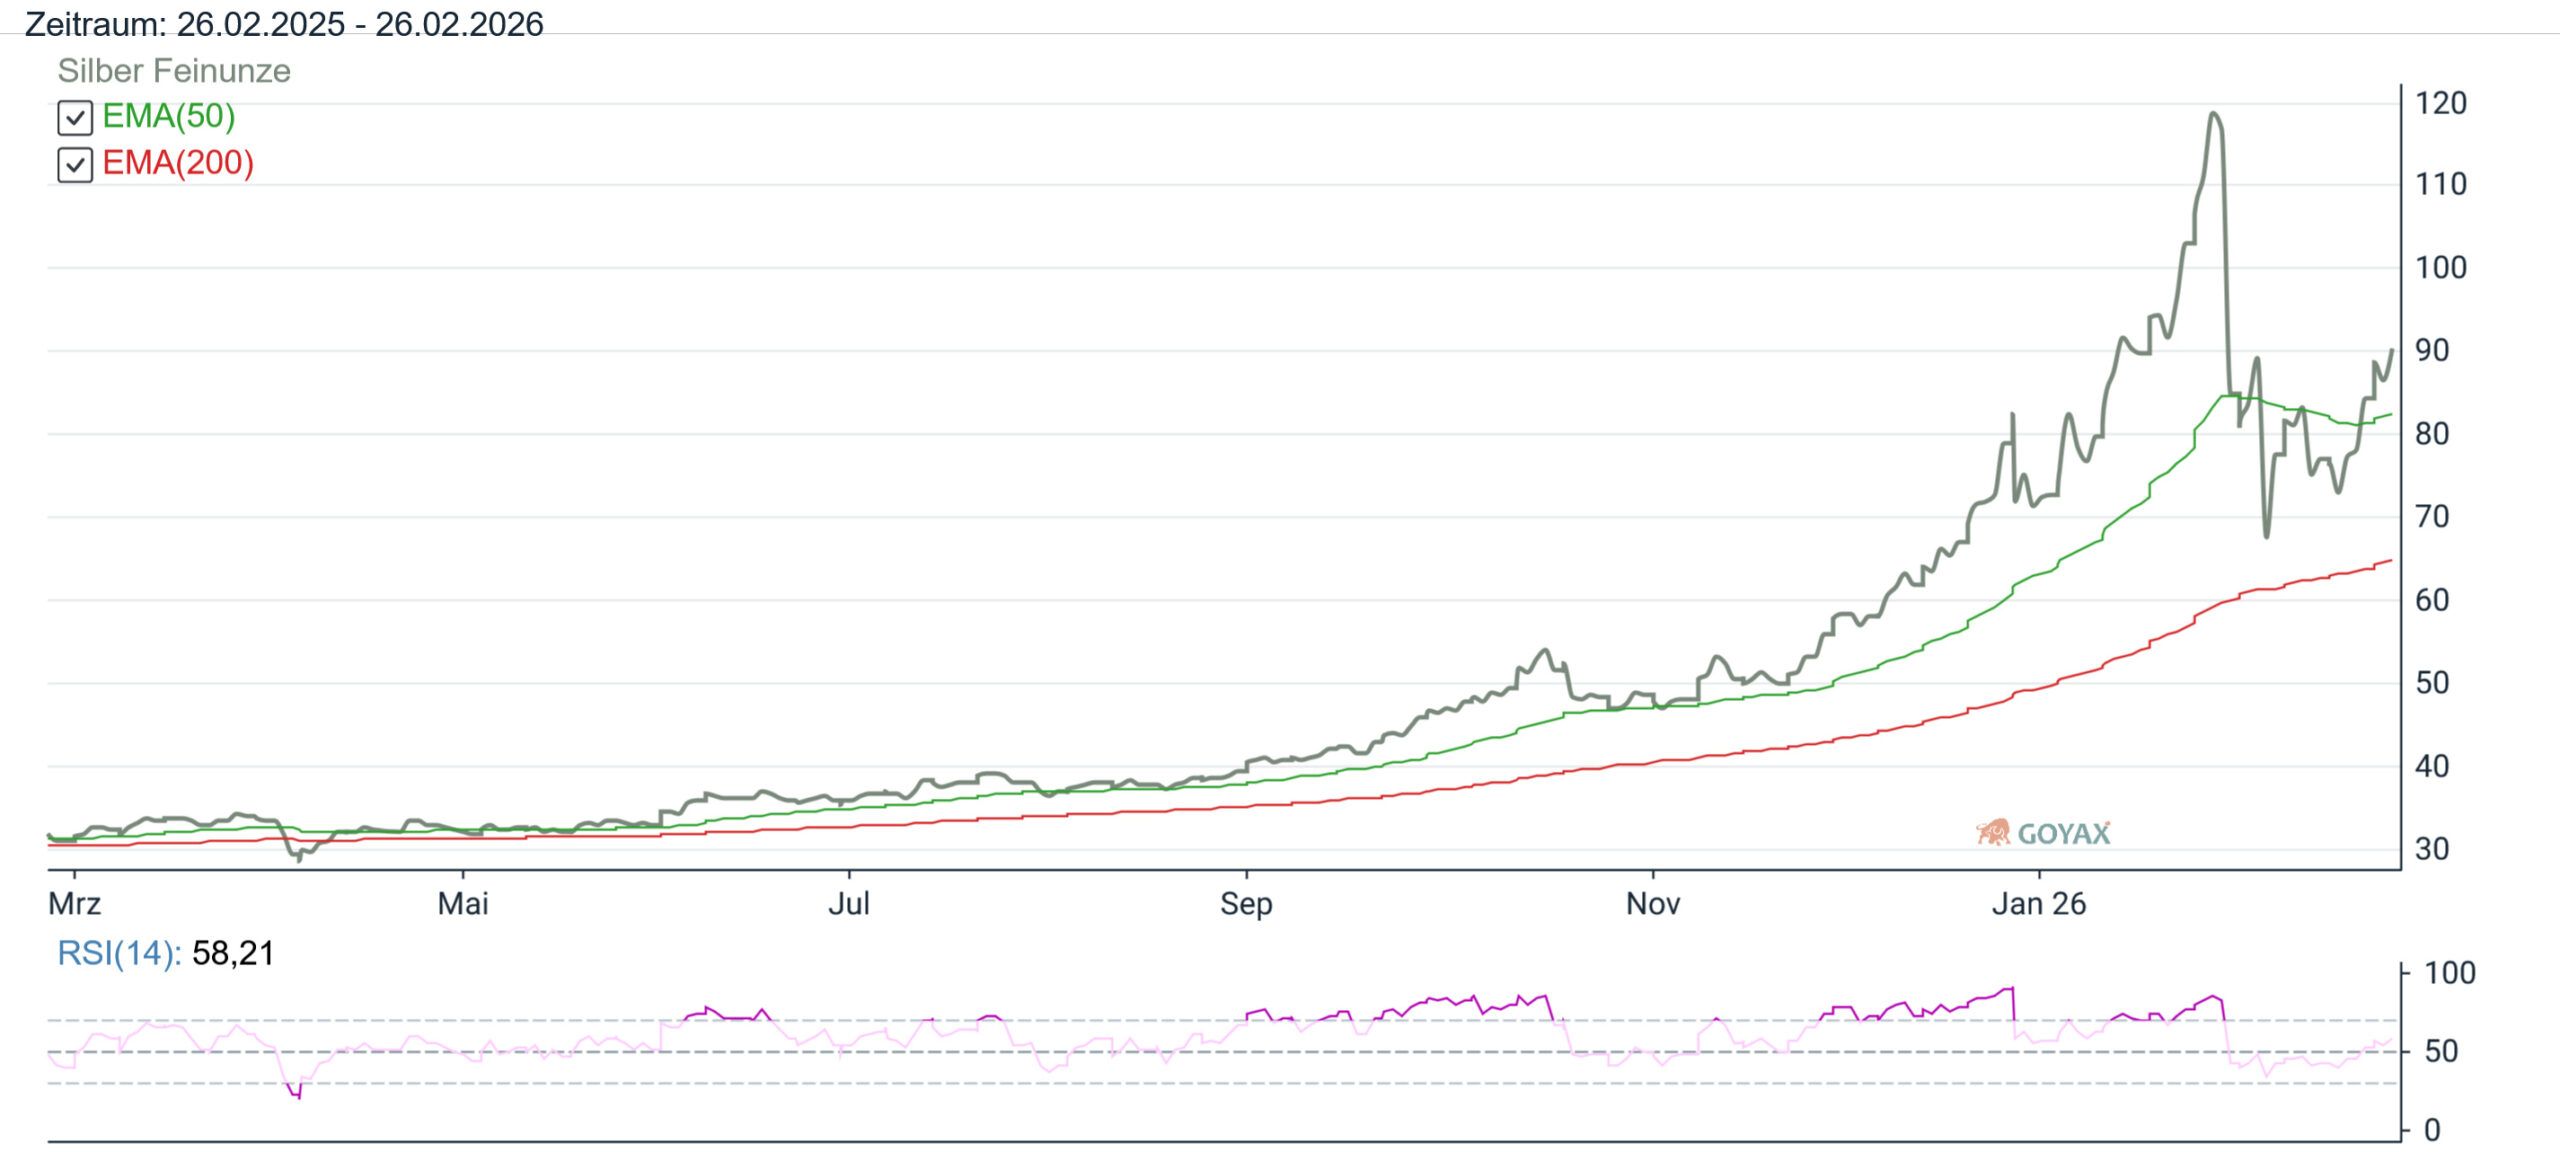
Task: Click the 120 price axis label
Action: (2441, 103)
